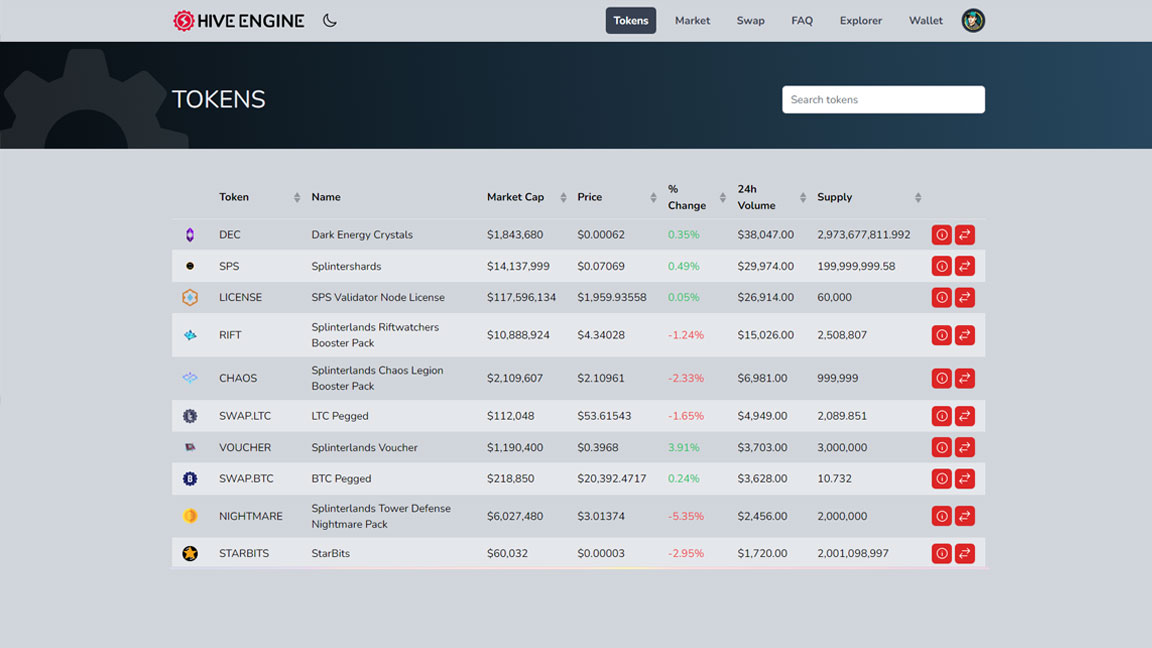Open info for CHAOS token
The image size is (1152, 648).
click(x=941, y=378)
